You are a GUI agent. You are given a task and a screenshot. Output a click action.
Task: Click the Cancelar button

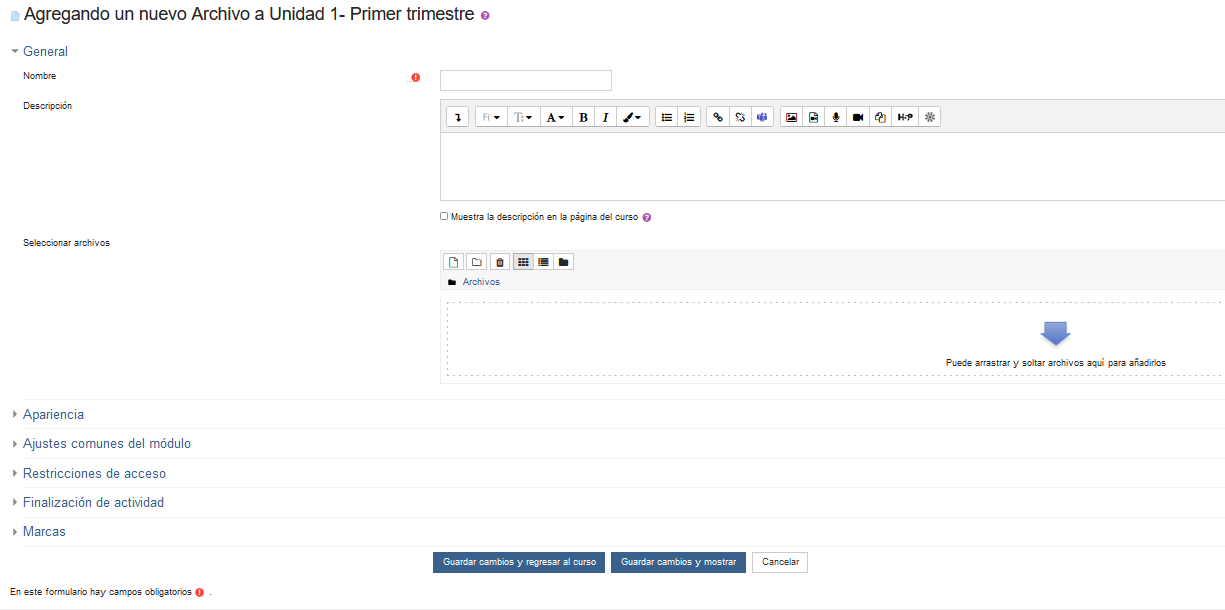point(780,562)
